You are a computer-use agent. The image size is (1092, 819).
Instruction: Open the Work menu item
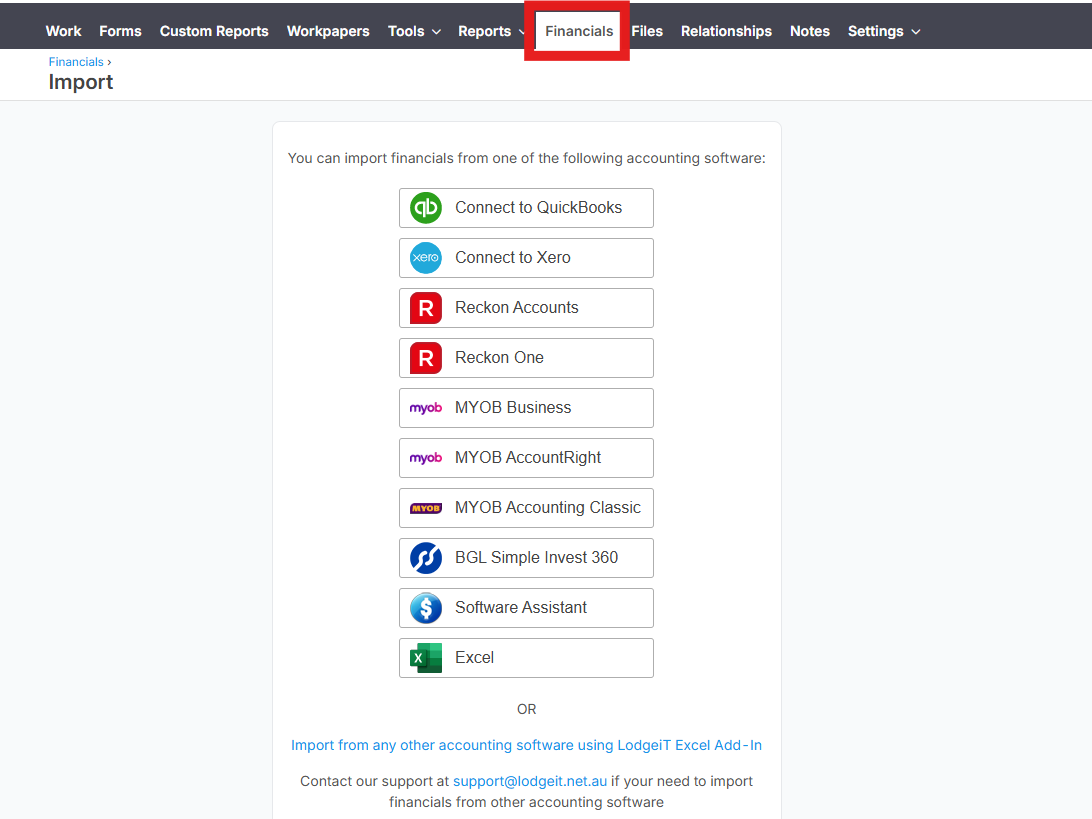tap(63, 31)
